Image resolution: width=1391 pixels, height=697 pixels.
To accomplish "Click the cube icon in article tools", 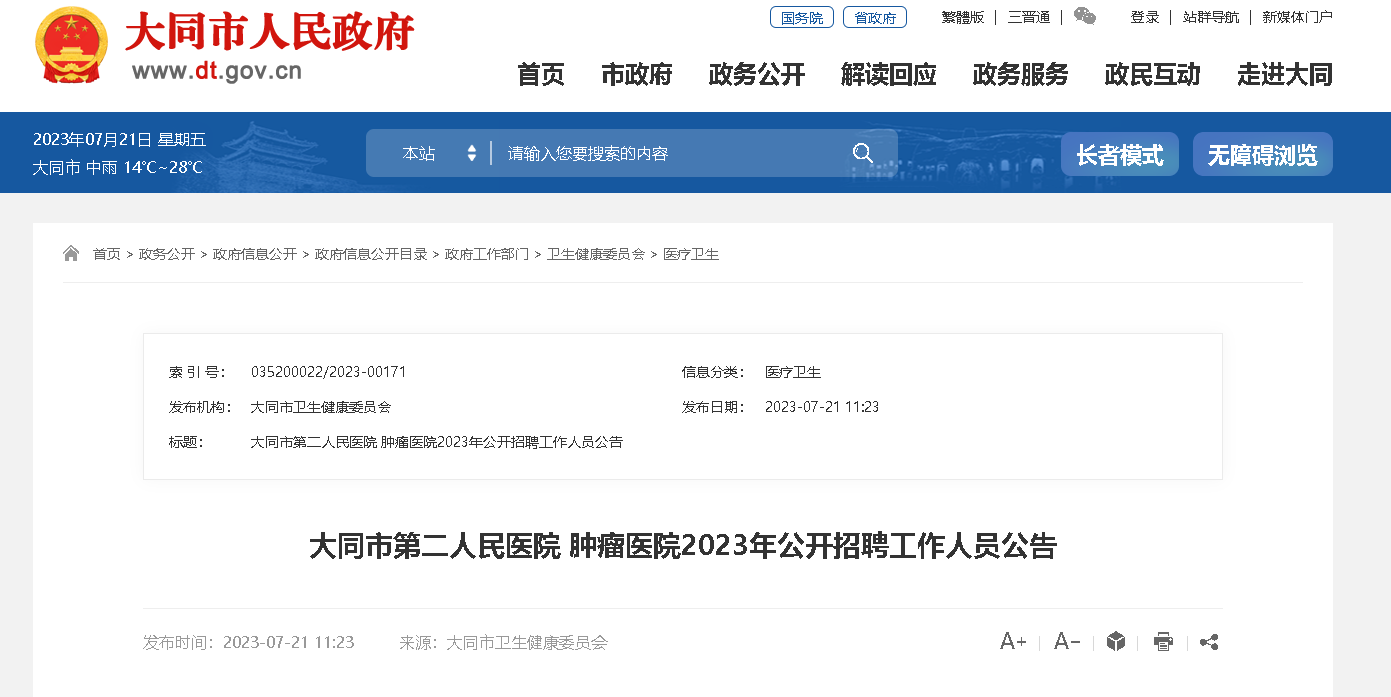I will (x=1116, y=642).
